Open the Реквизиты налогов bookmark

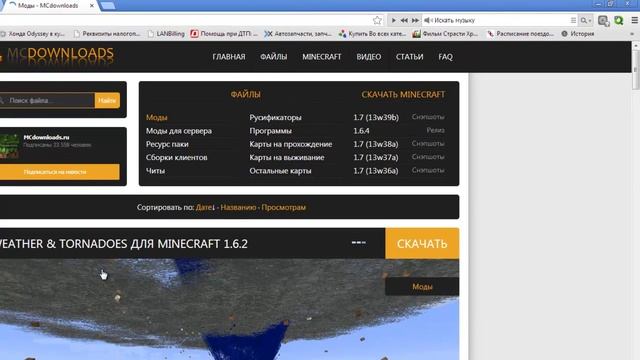point(107,34)
